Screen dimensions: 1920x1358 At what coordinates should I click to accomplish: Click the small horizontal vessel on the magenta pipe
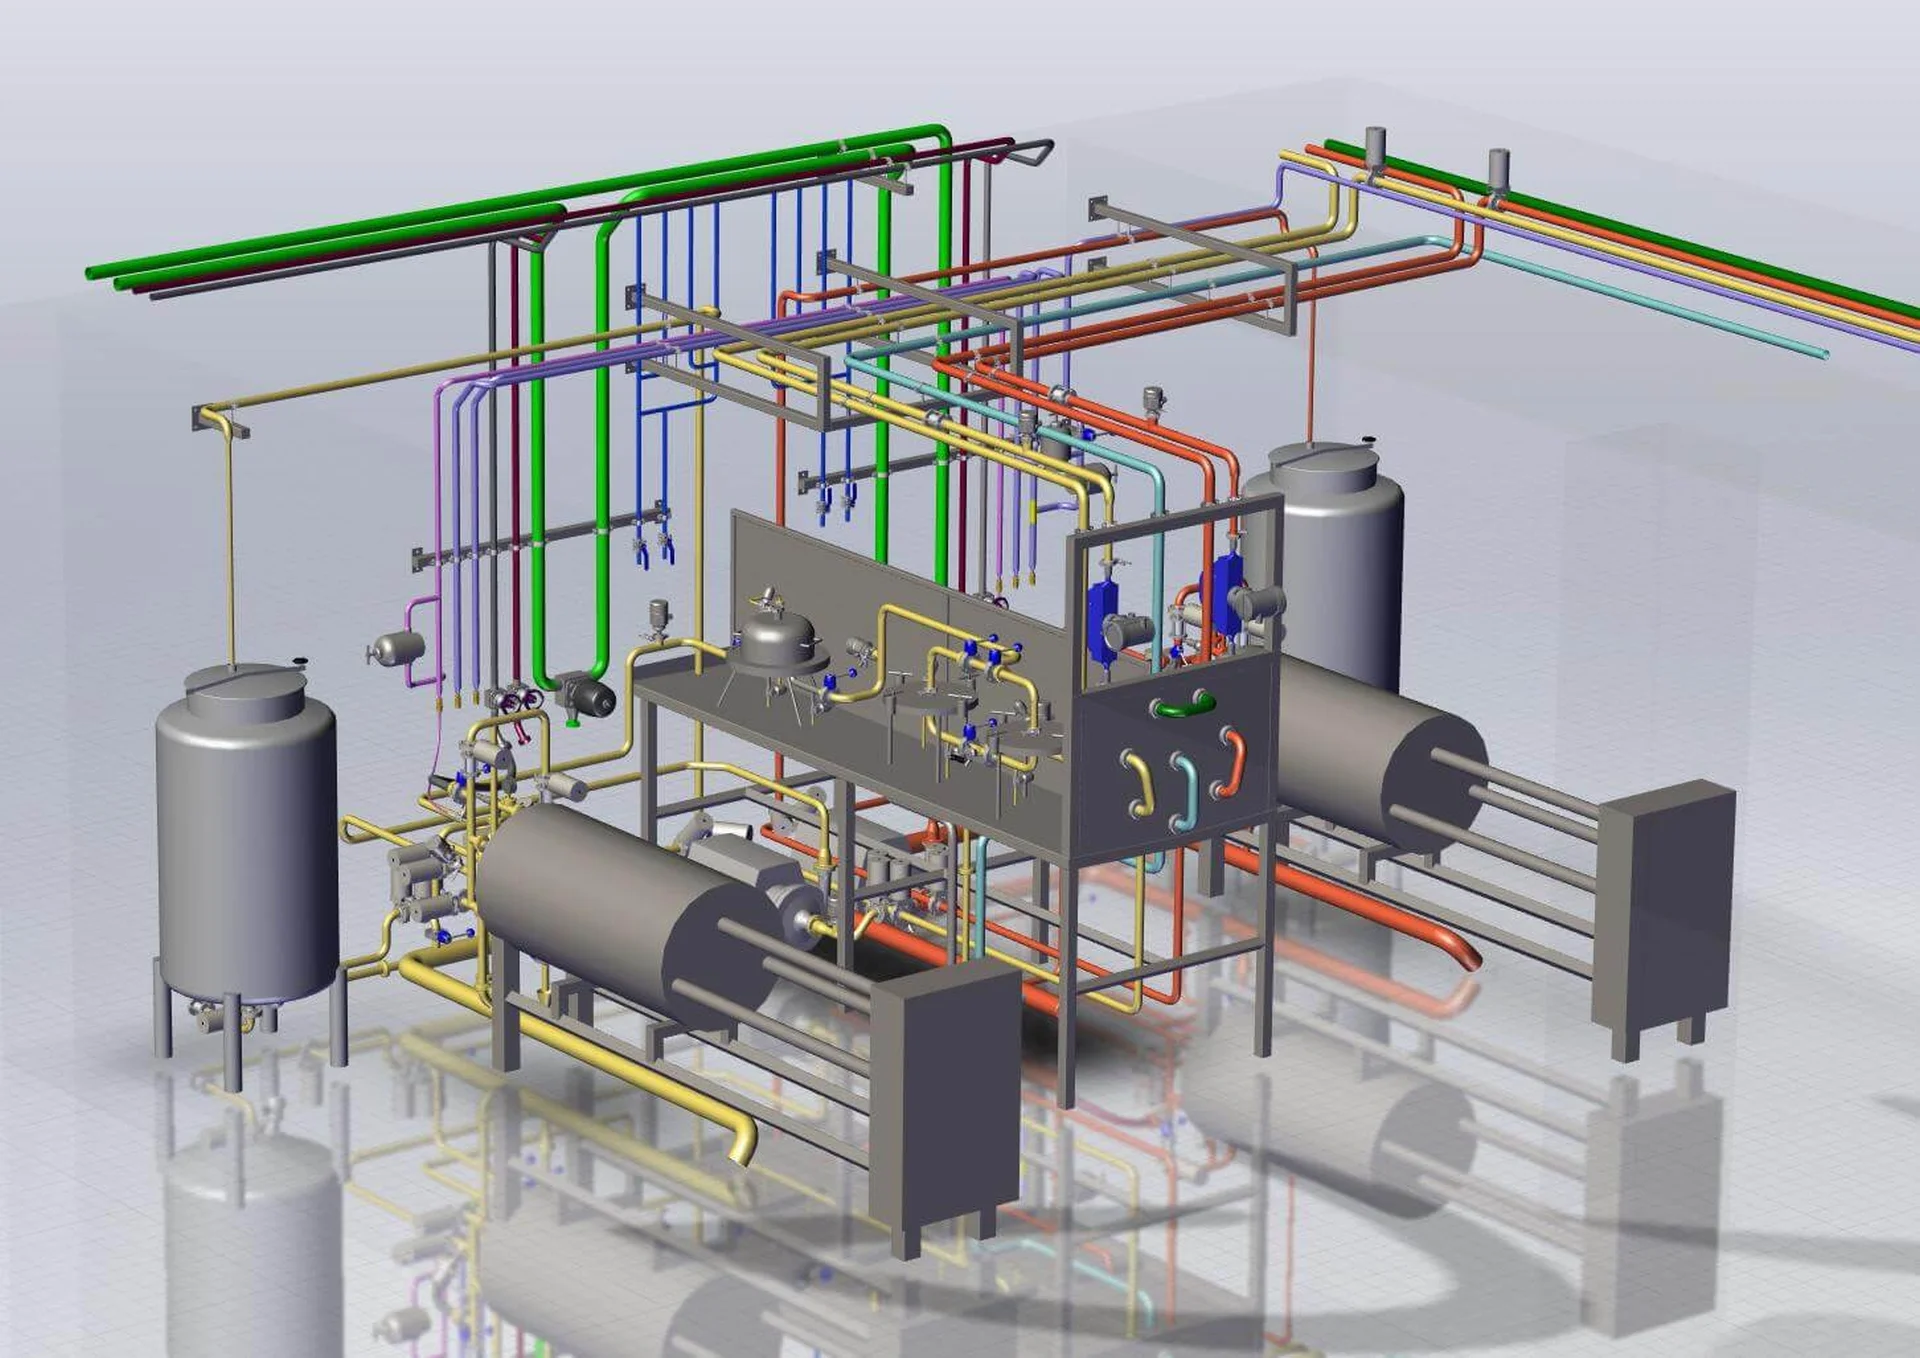[x=400, y=647]
